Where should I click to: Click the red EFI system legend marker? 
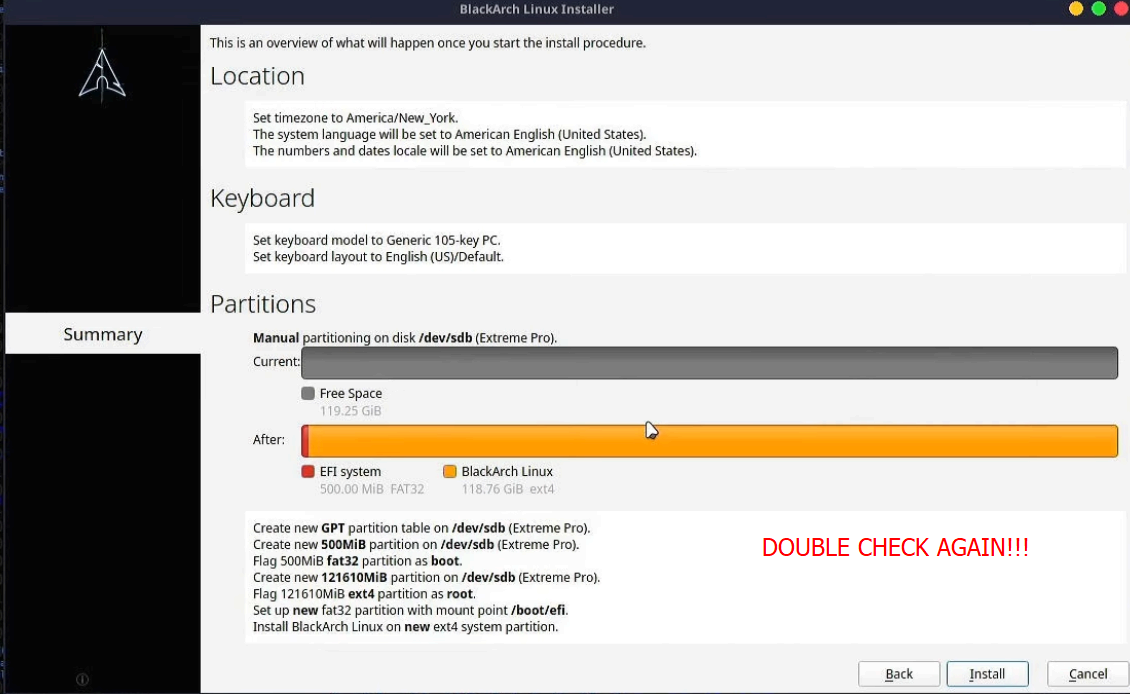(x=307, y=471)
